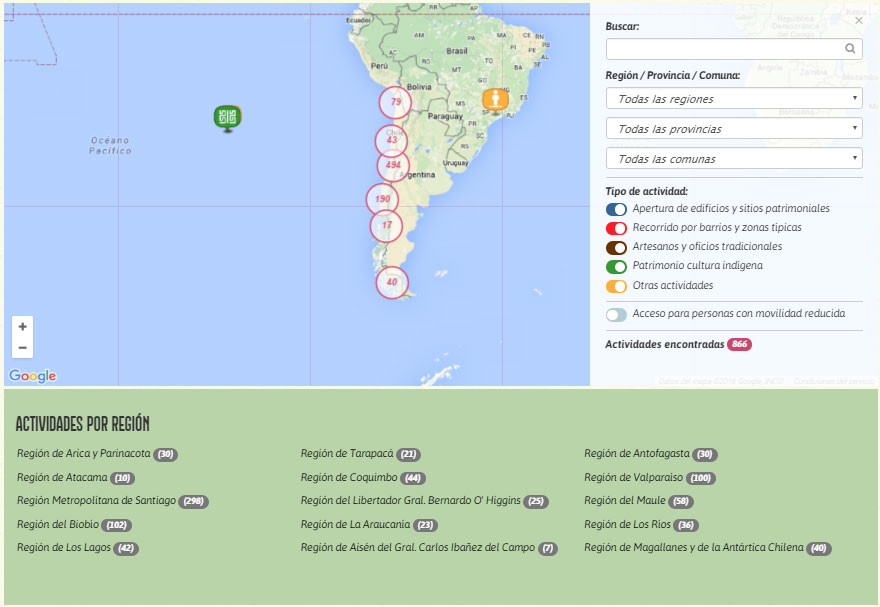Viewport: 880px width, 607px height.
Task: Enable Acceso para personas con movilidad reducida
Action: point(616,314)
